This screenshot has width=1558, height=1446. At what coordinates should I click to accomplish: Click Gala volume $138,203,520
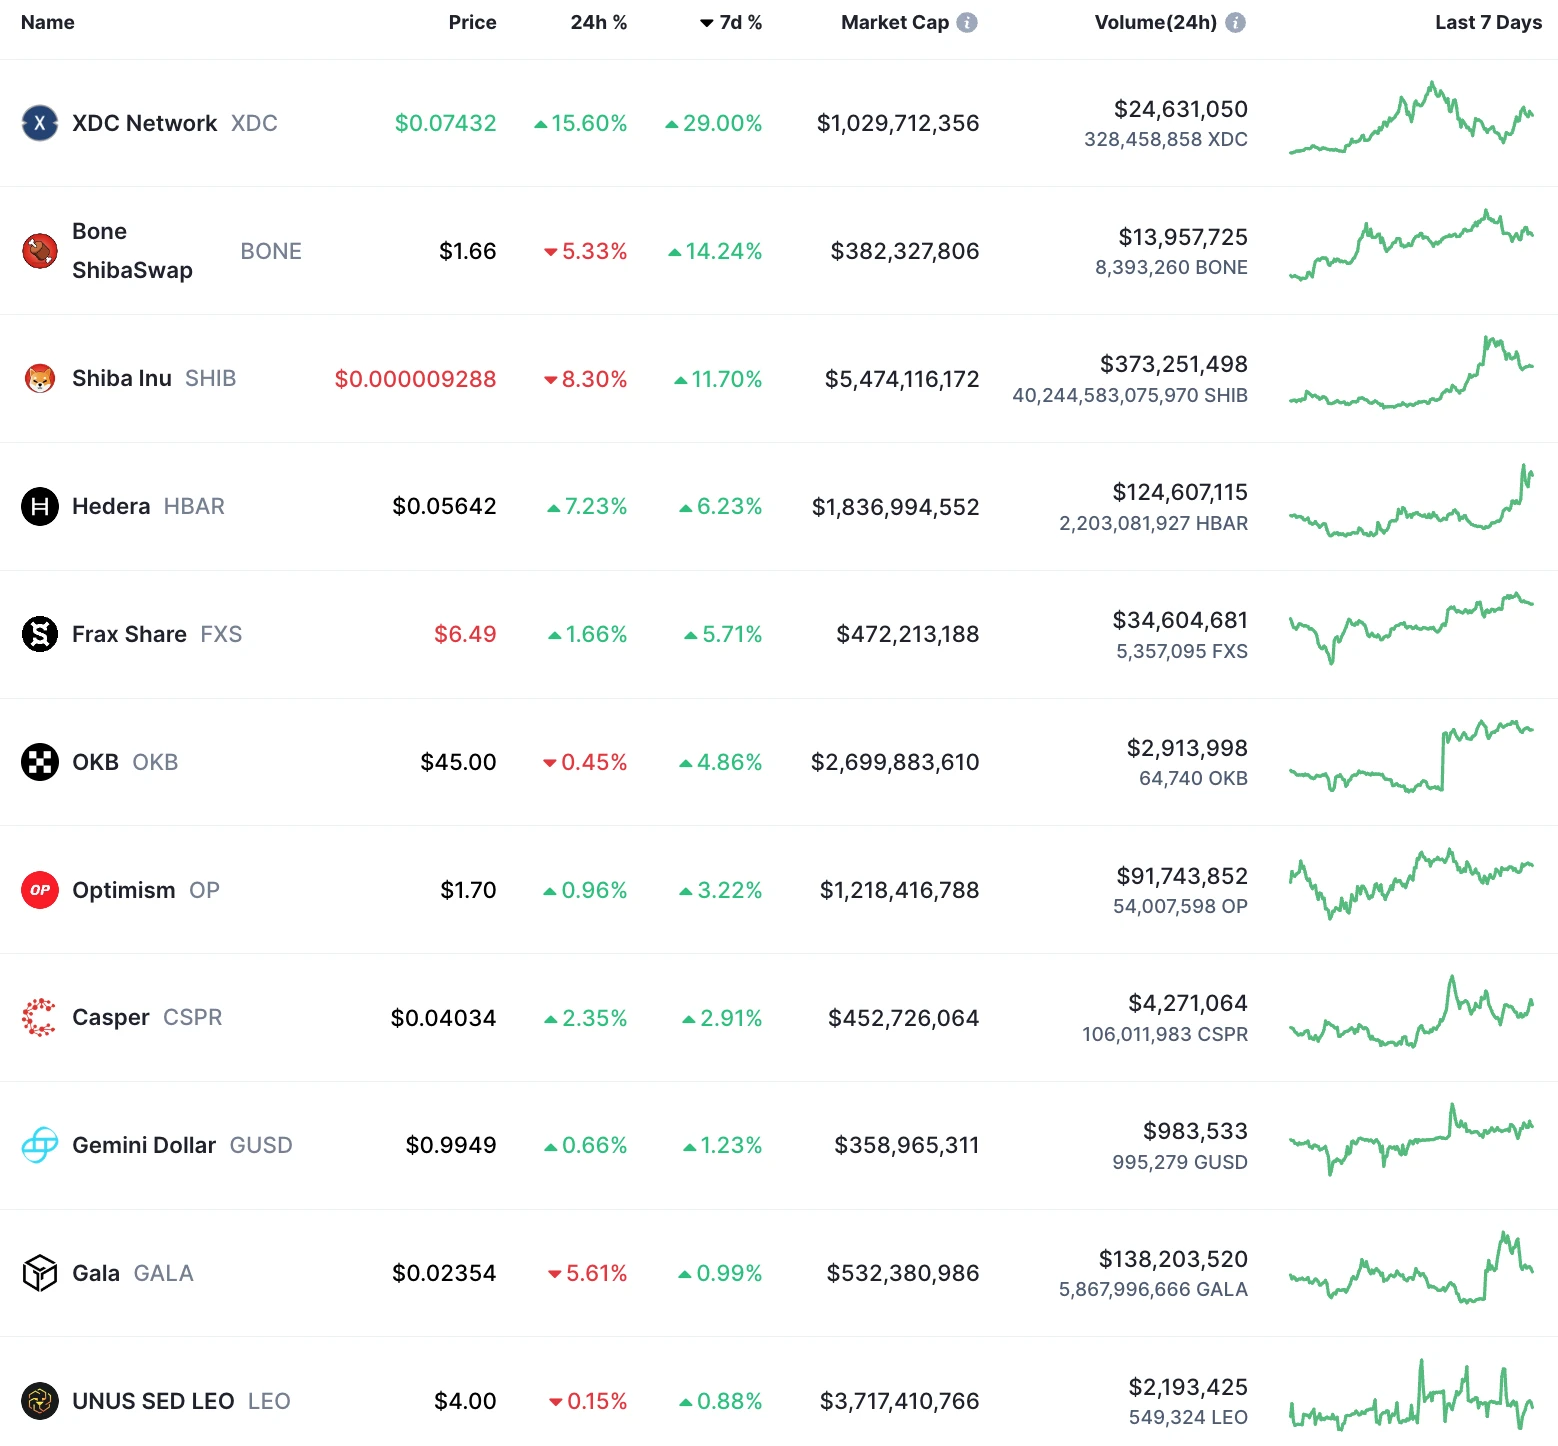click(1173, 1259)
